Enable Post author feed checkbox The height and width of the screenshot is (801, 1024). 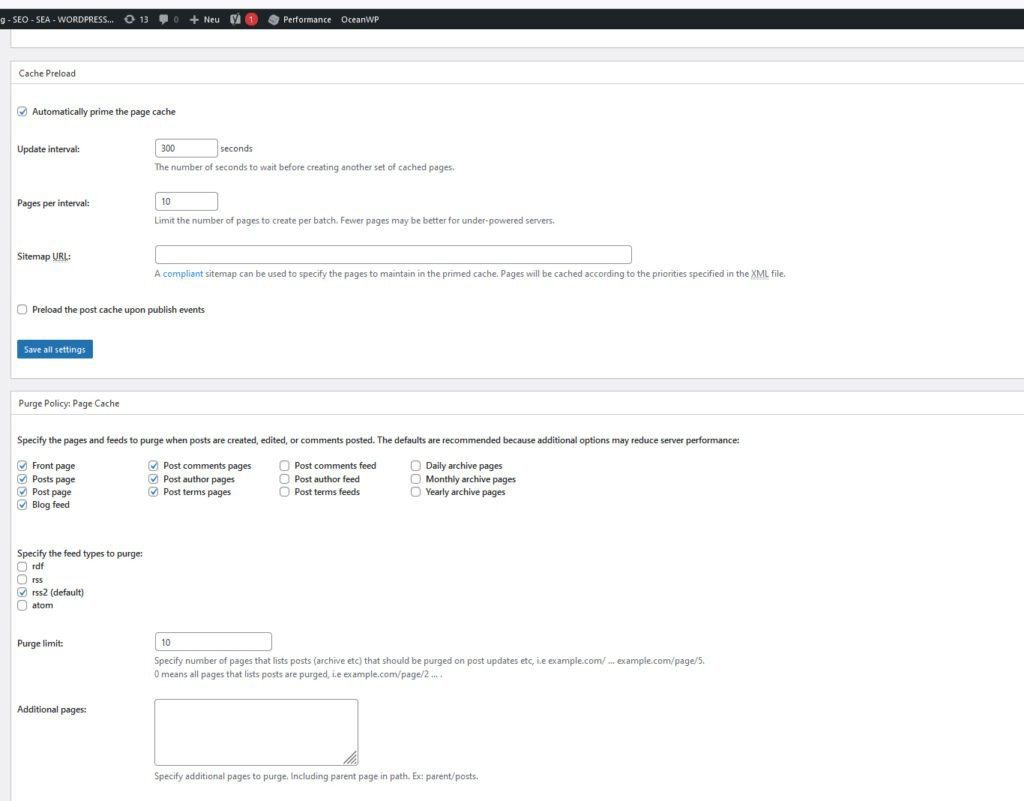coord(285,479)
